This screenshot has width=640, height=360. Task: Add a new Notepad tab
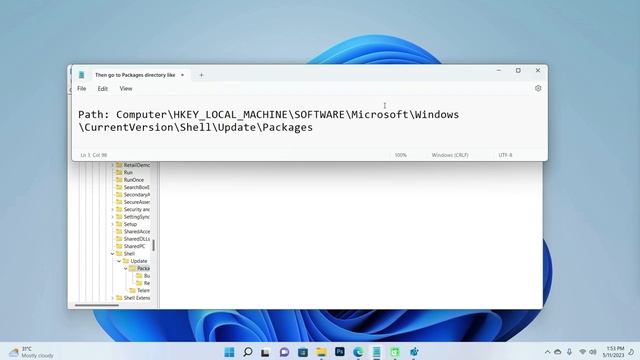pyautogui.click(x=201, y=75)
